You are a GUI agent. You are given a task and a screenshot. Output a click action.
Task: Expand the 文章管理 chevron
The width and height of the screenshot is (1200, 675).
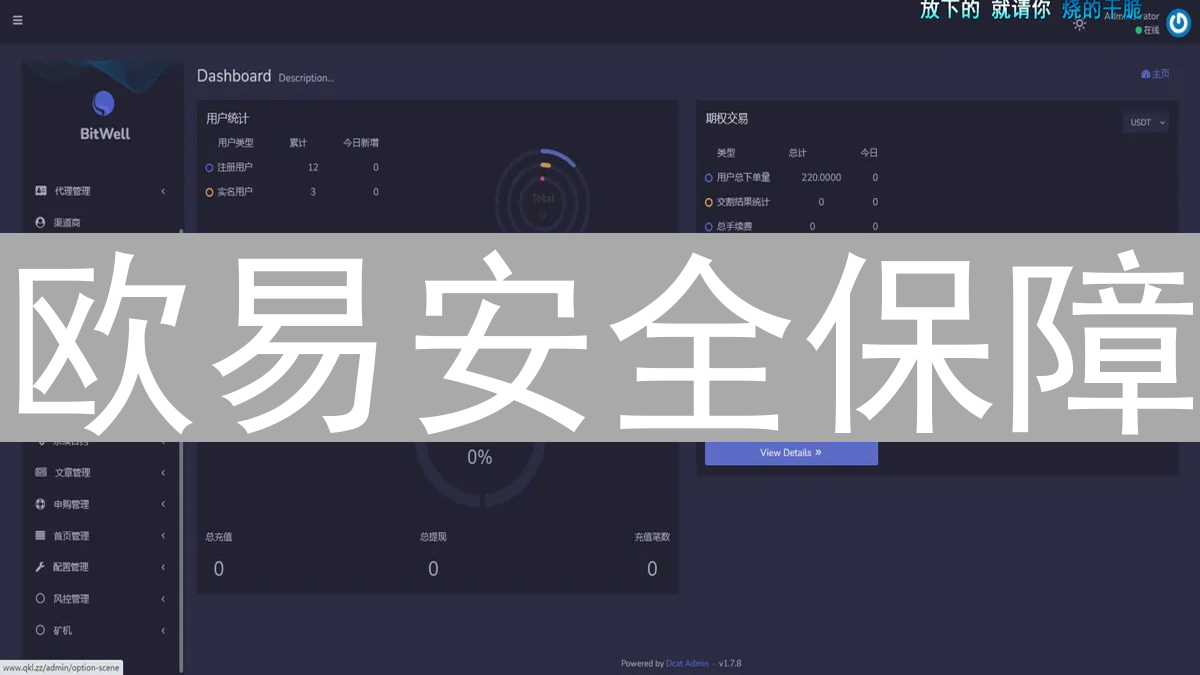click(x=163, y=473)
